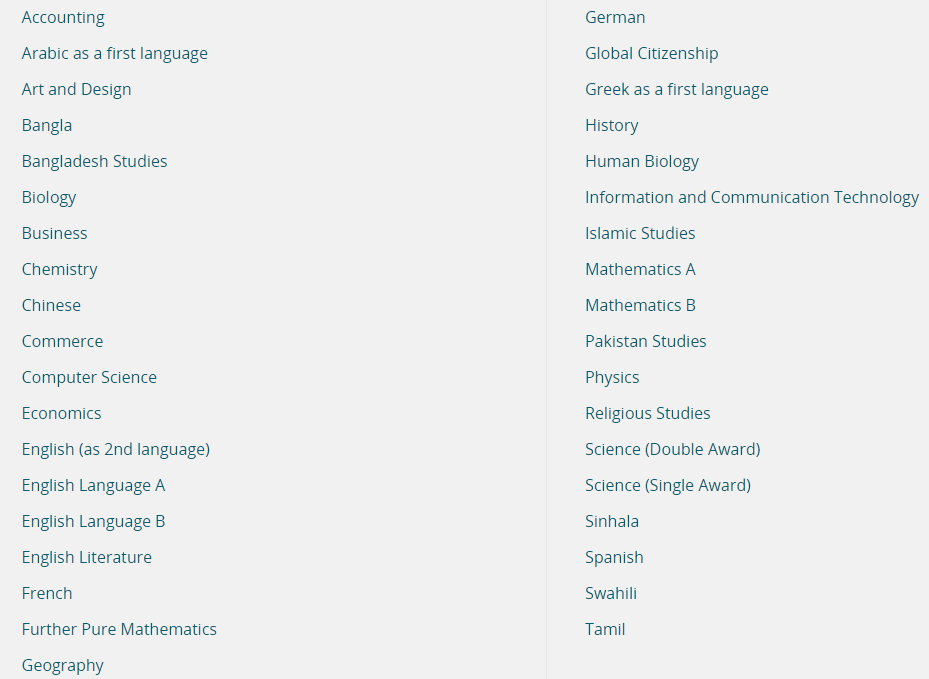Choose Mathematics A
Viewport: 929px width, 679px height.
[x=640, y=270]
